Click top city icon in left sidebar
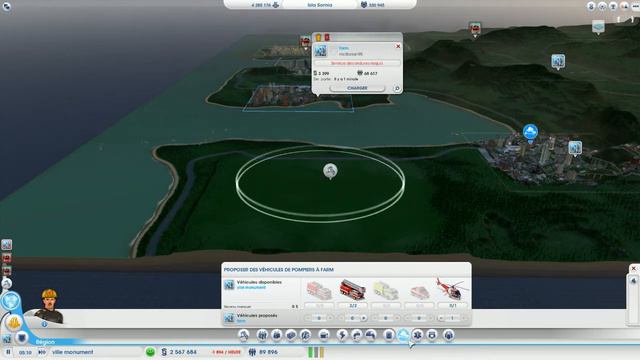 click(x=7, y=244)
